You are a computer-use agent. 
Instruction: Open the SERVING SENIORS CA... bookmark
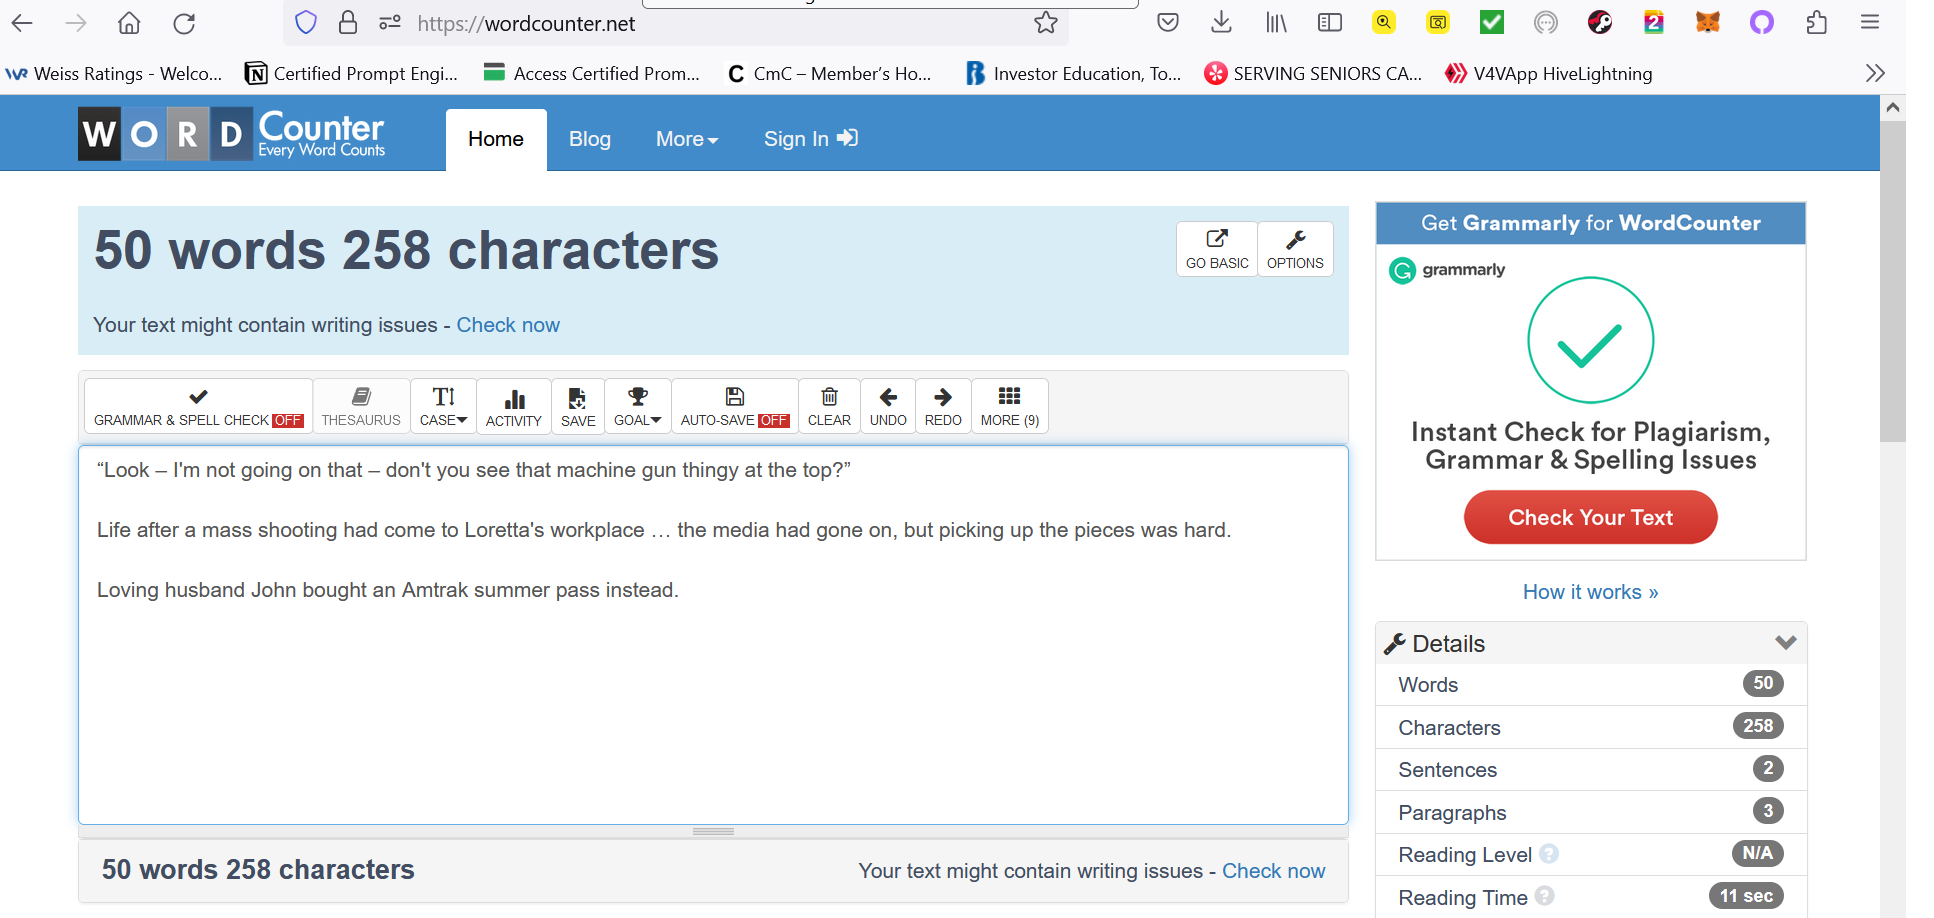pos(1313,74)
